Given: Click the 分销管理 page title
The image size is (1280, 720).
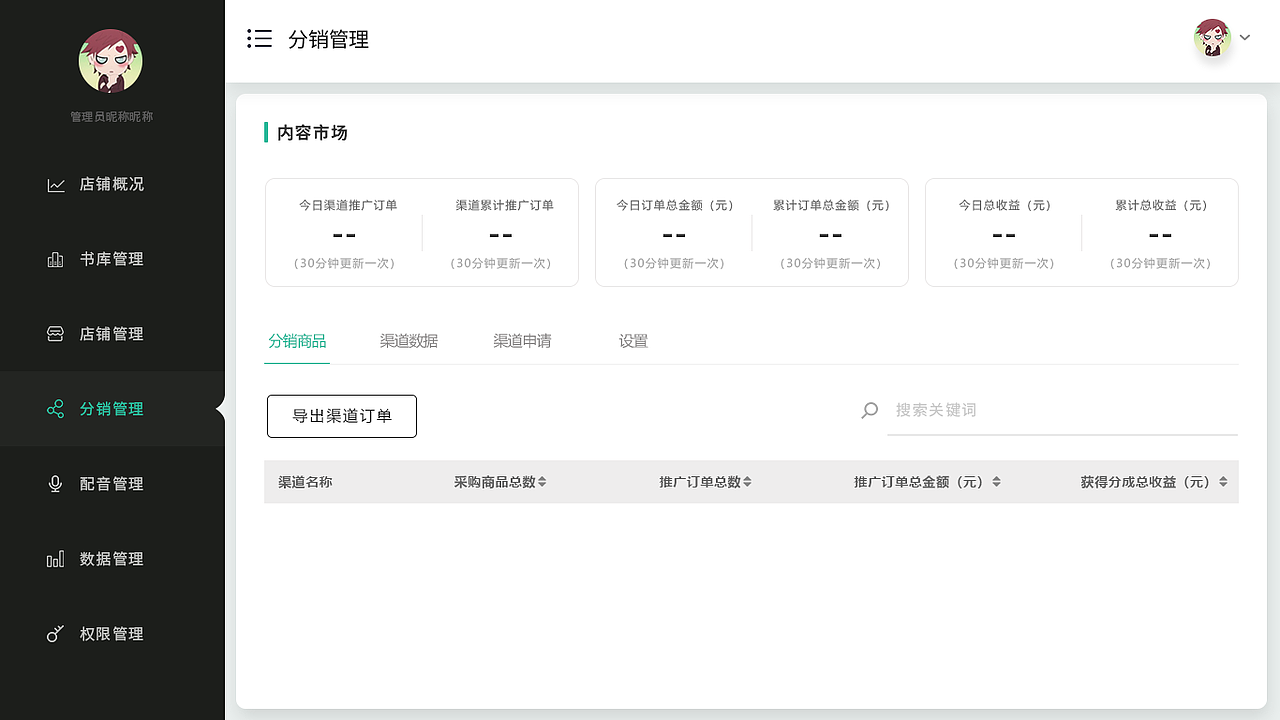Looking at the screenshot, I should pyautogui.click(x=329, y=39).
